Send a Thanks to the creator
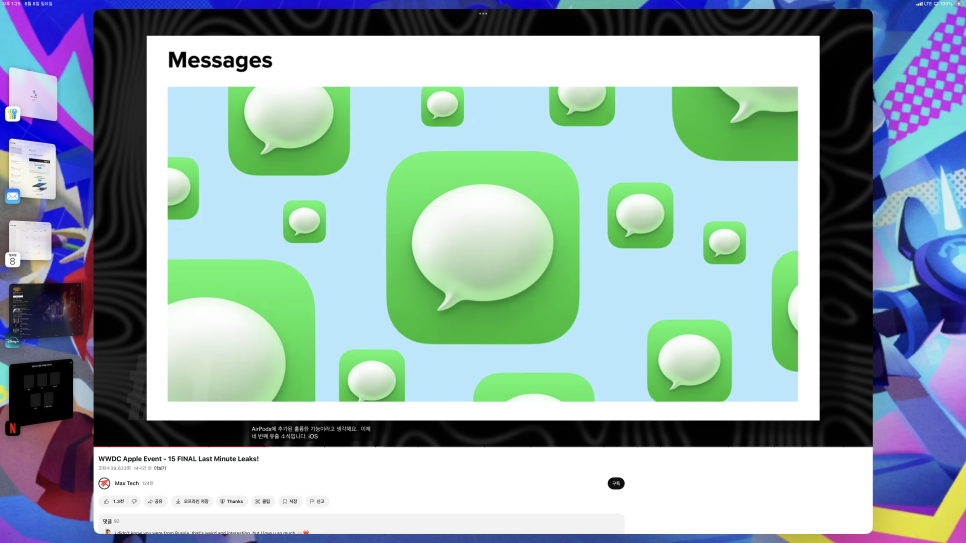The width and height of the screenshot is (966, 543). (x=232, y=502)
